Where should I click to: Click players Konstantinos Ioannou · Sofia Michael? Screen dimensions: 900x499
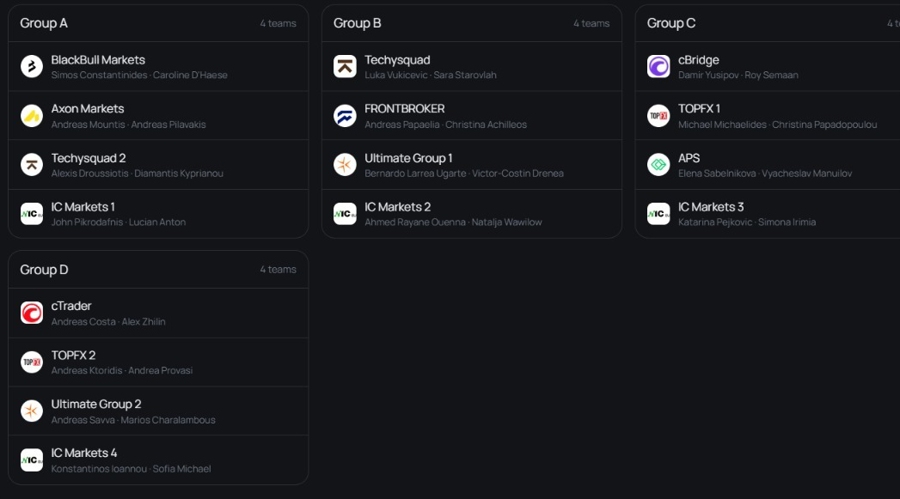tap(131, 469)
